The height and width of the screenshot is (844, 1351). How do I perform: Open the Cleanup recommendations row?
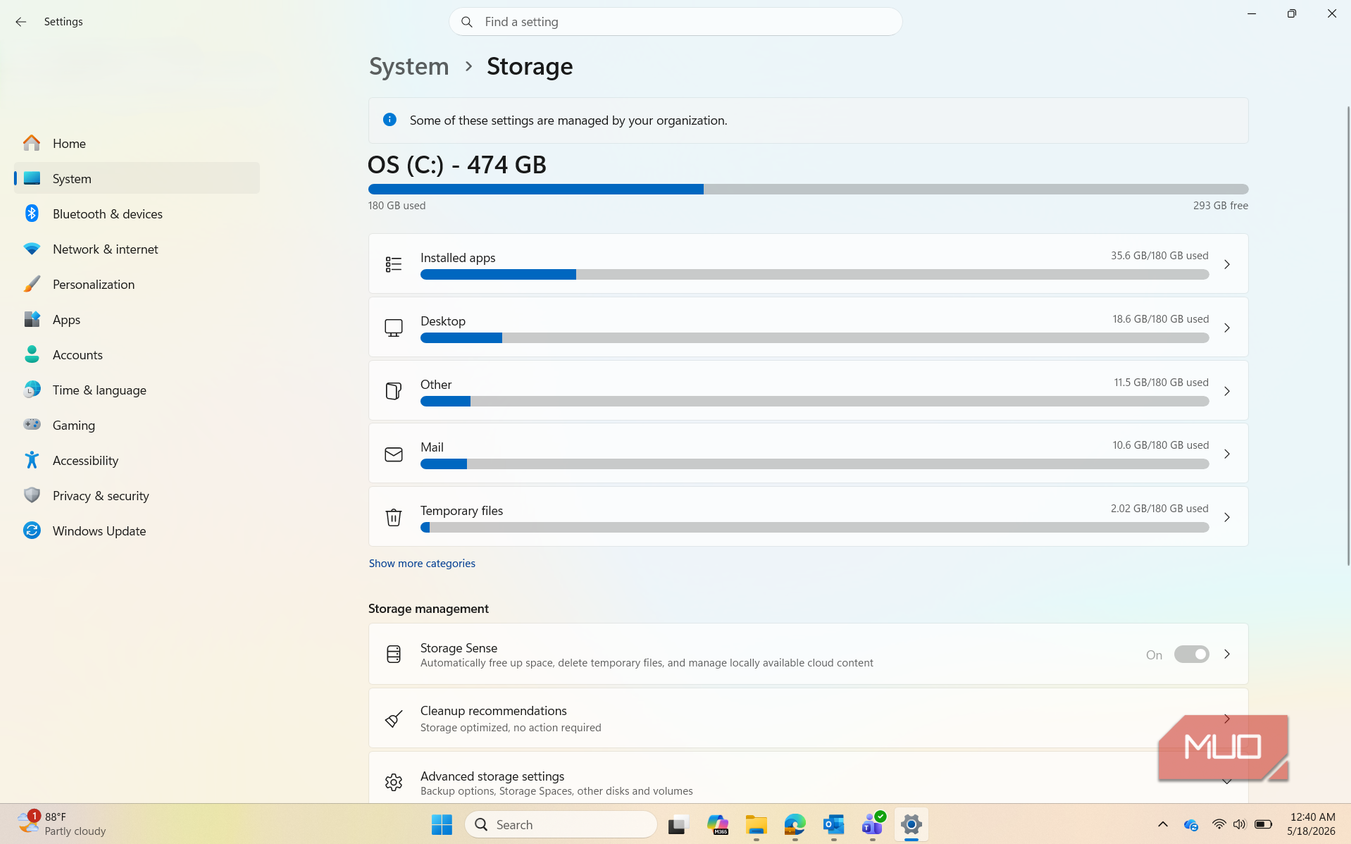pos(808,718)
